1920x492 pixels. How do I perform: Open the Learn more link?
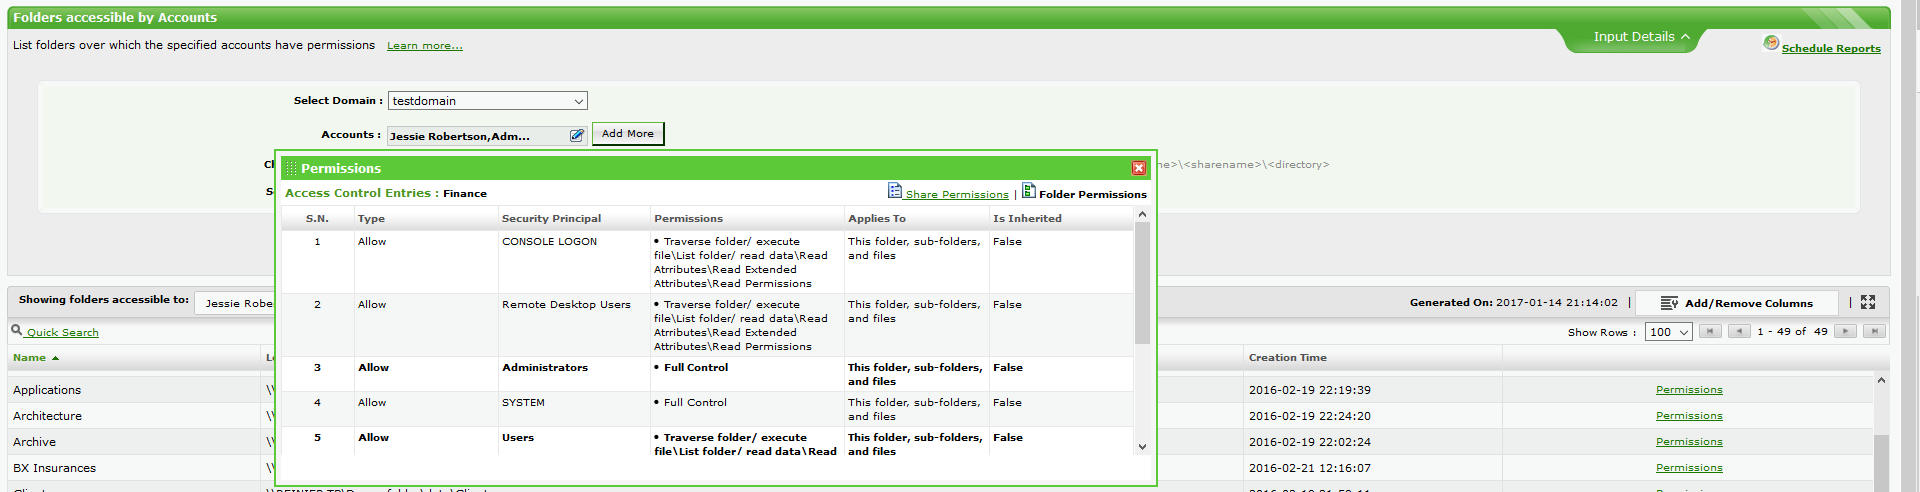[425, 46]
